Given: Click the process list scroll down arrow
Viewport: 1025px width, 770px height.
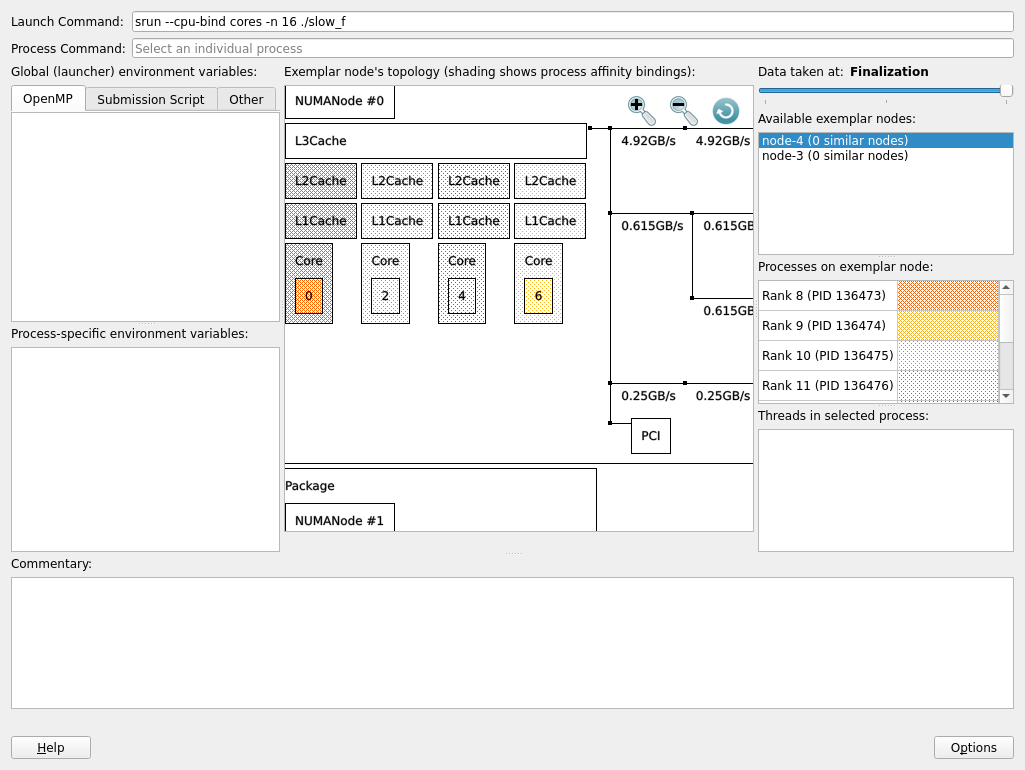Looking at the screenshot, I should tap(1006, 396).
